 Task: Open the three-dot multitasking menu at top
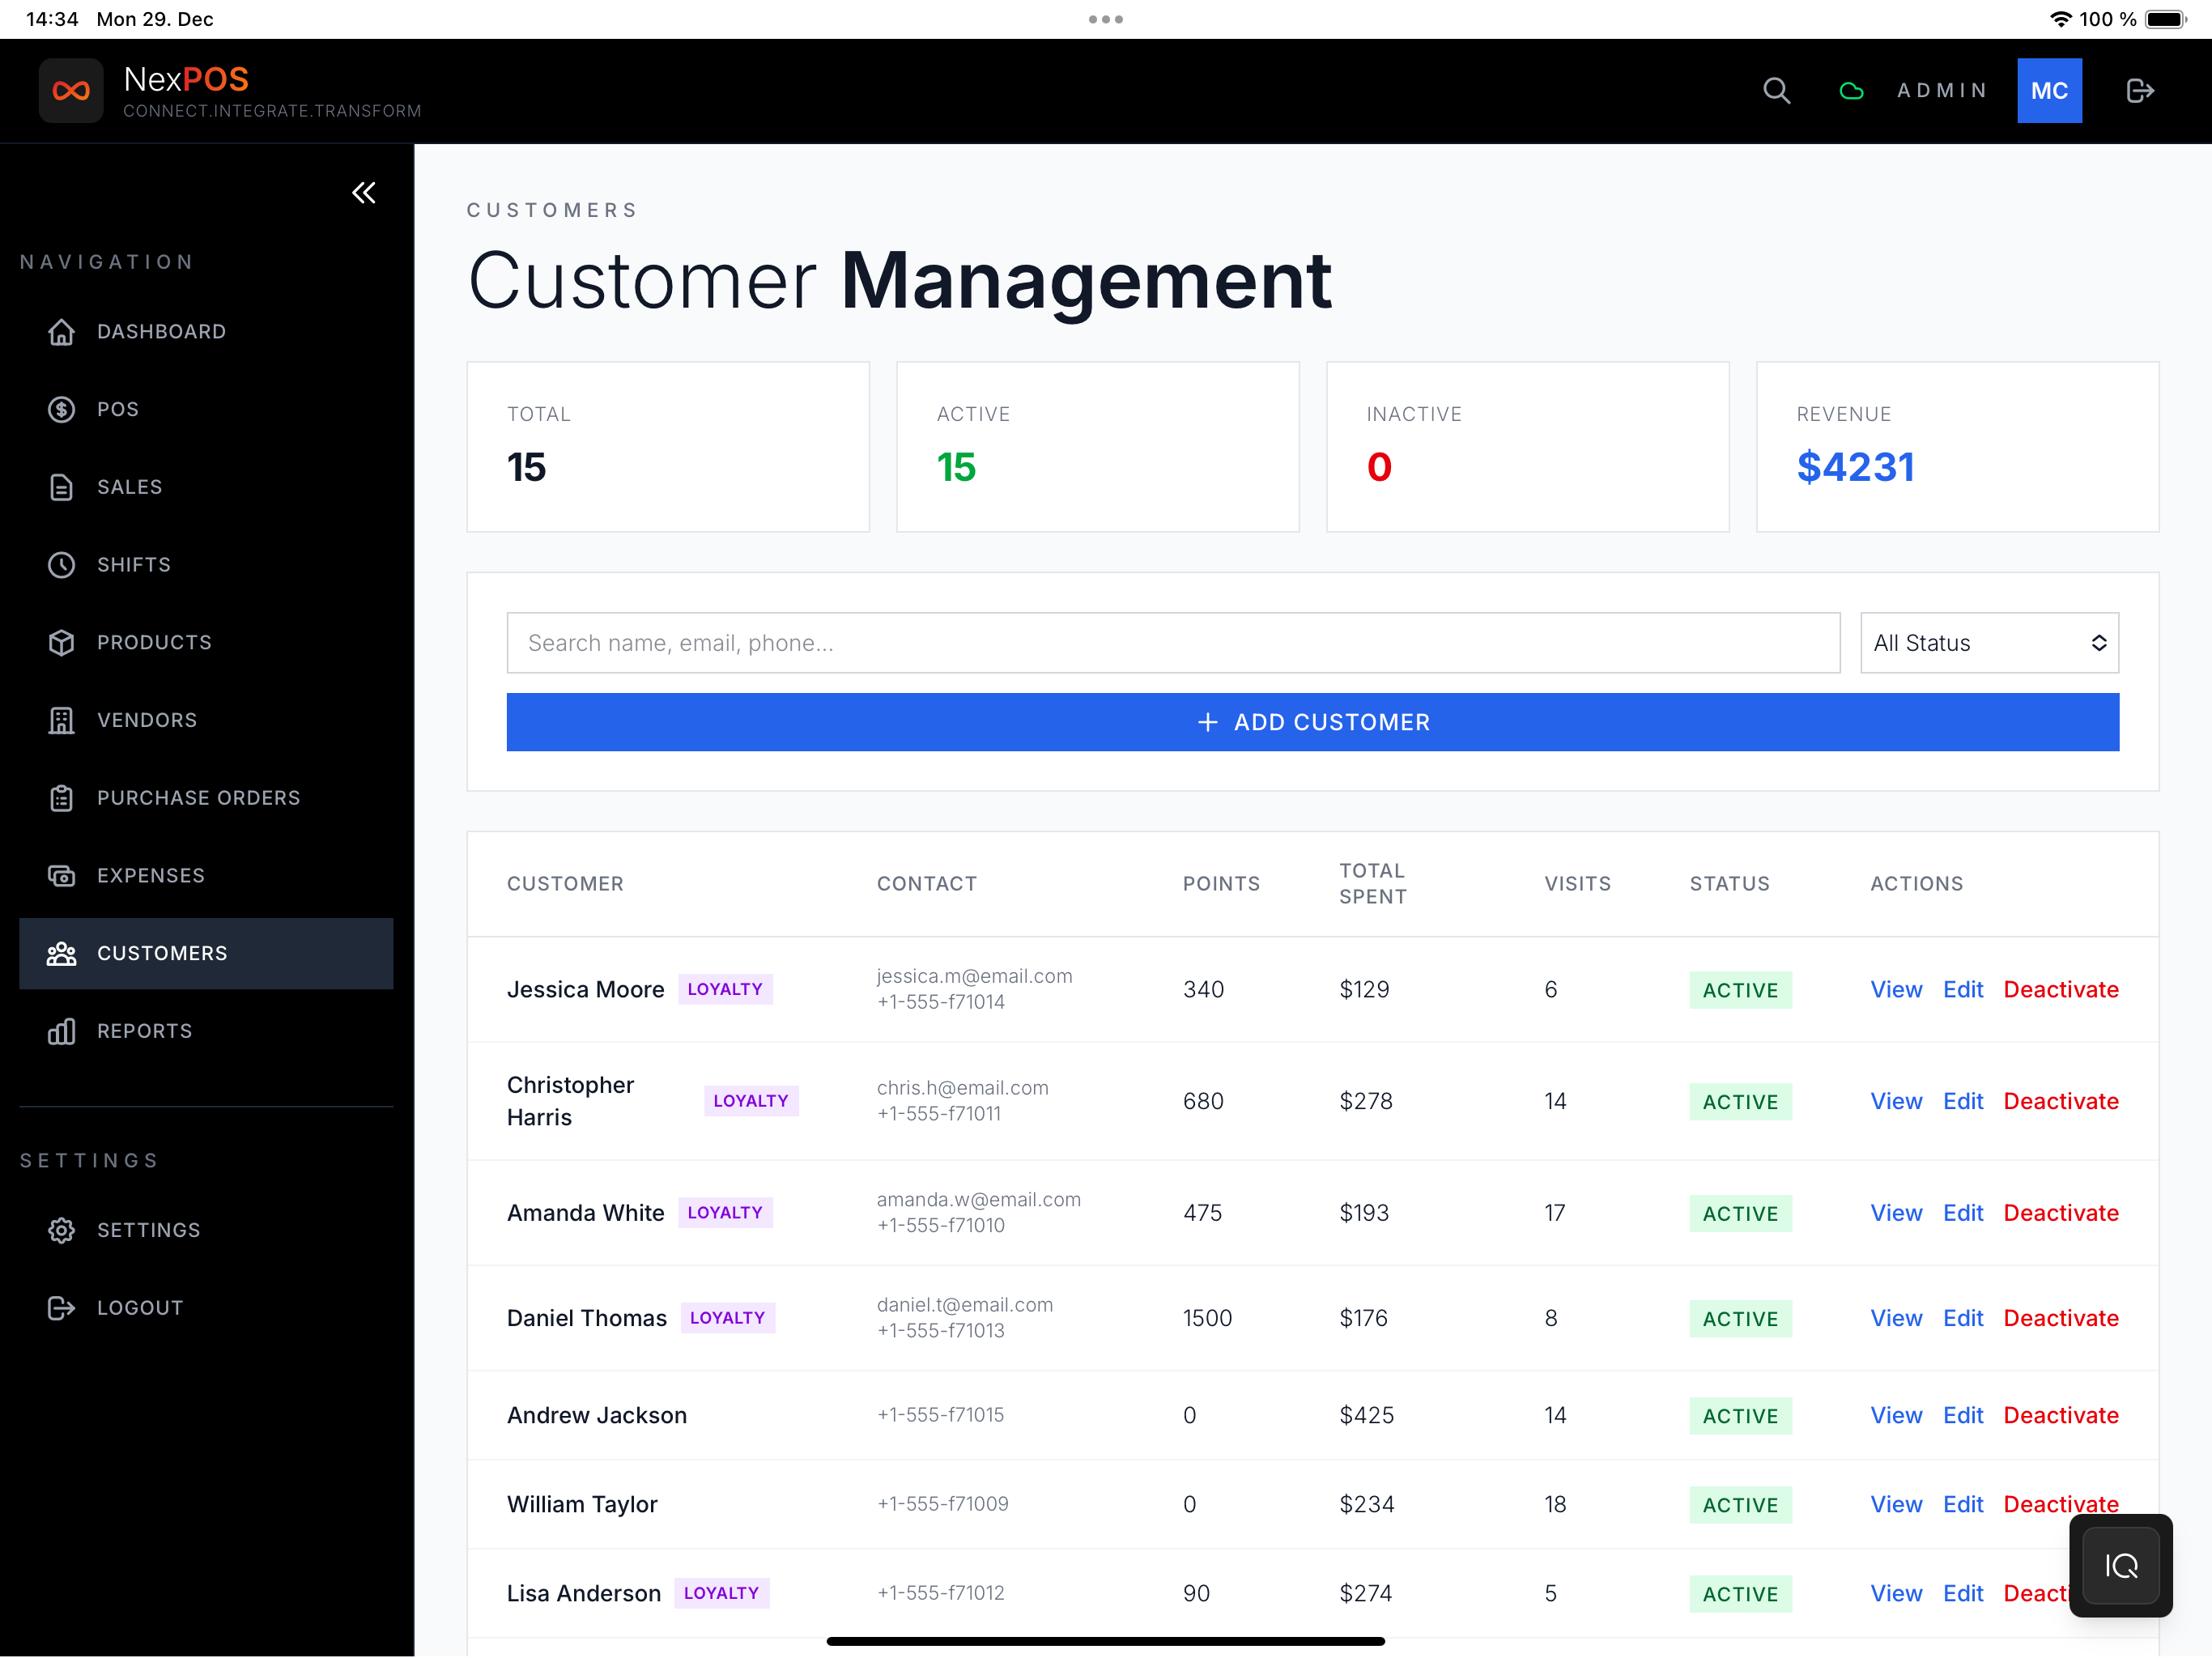1105,19
